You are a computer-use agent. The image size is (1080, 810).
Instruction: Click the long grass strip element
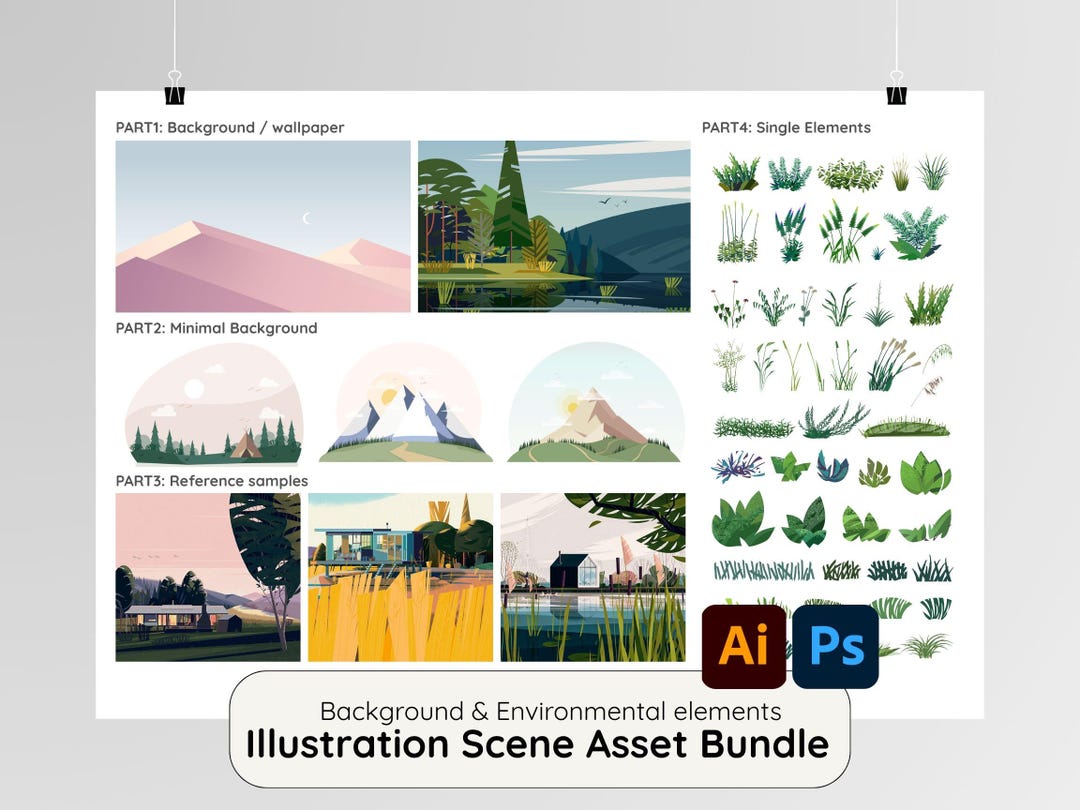pyautogui.click(x=763, y=570)
